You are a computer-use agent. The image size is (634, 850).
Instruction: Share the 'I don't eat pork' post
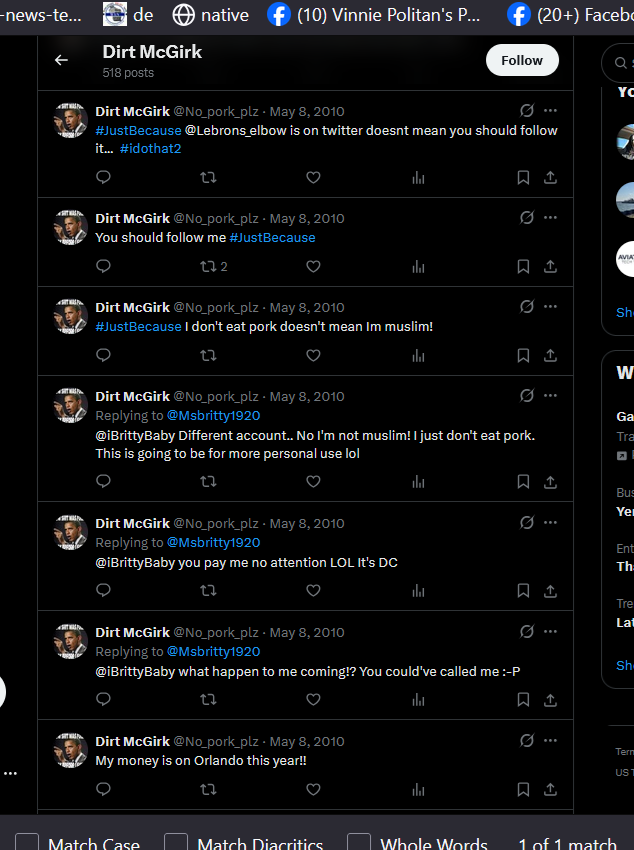coord(550,355)
